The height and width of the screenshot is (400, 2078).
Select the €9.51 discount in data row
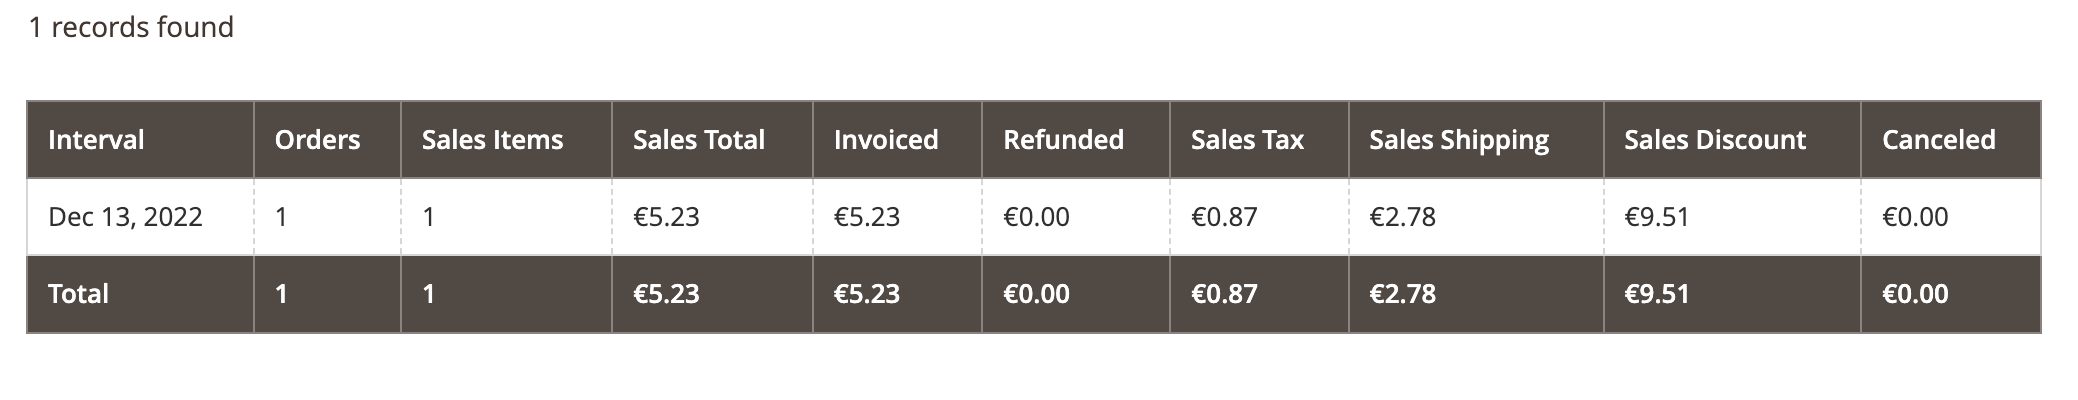pos(1656,217)
